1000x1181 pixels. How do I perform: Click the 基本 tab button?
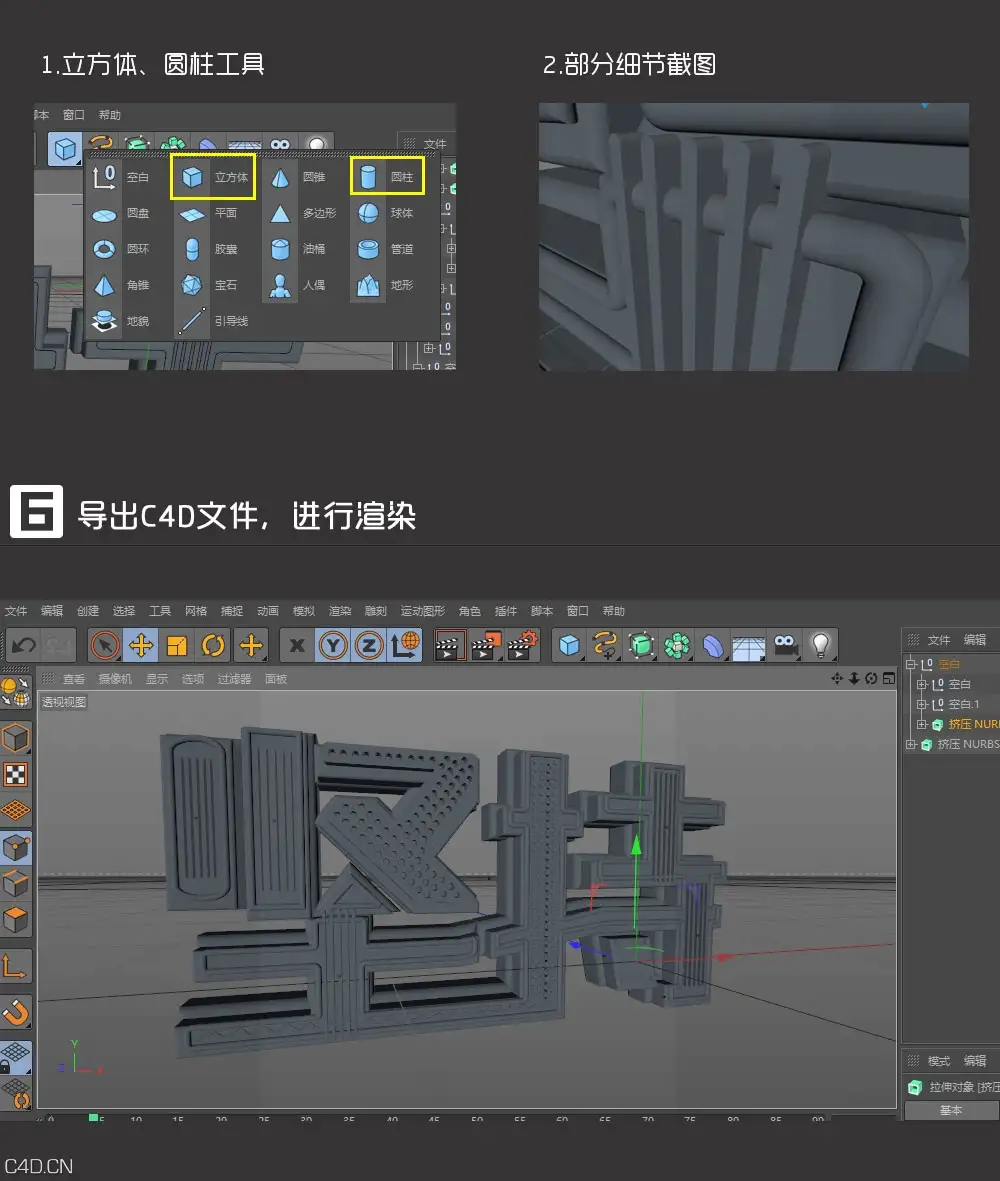point(951,1110)
